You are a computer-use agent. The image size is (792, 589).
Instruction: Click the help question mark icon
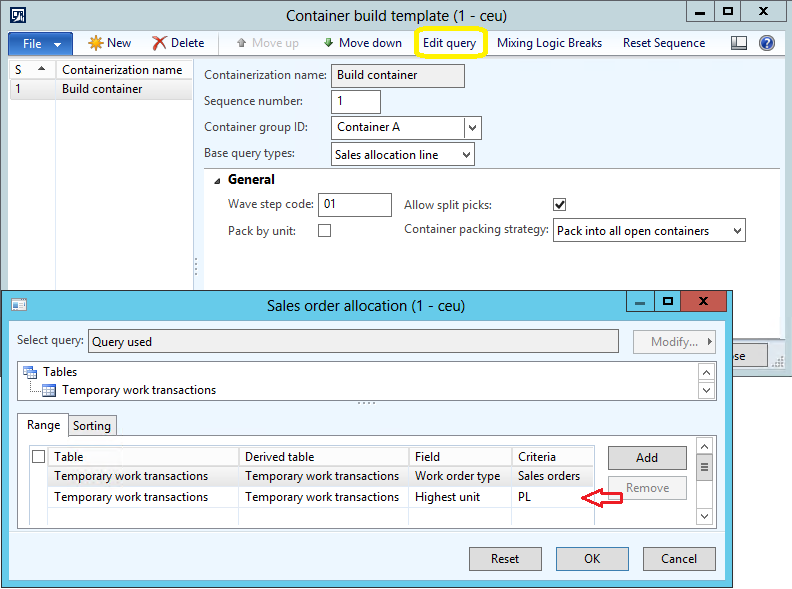pyautogui.click(x=767, y=43)
